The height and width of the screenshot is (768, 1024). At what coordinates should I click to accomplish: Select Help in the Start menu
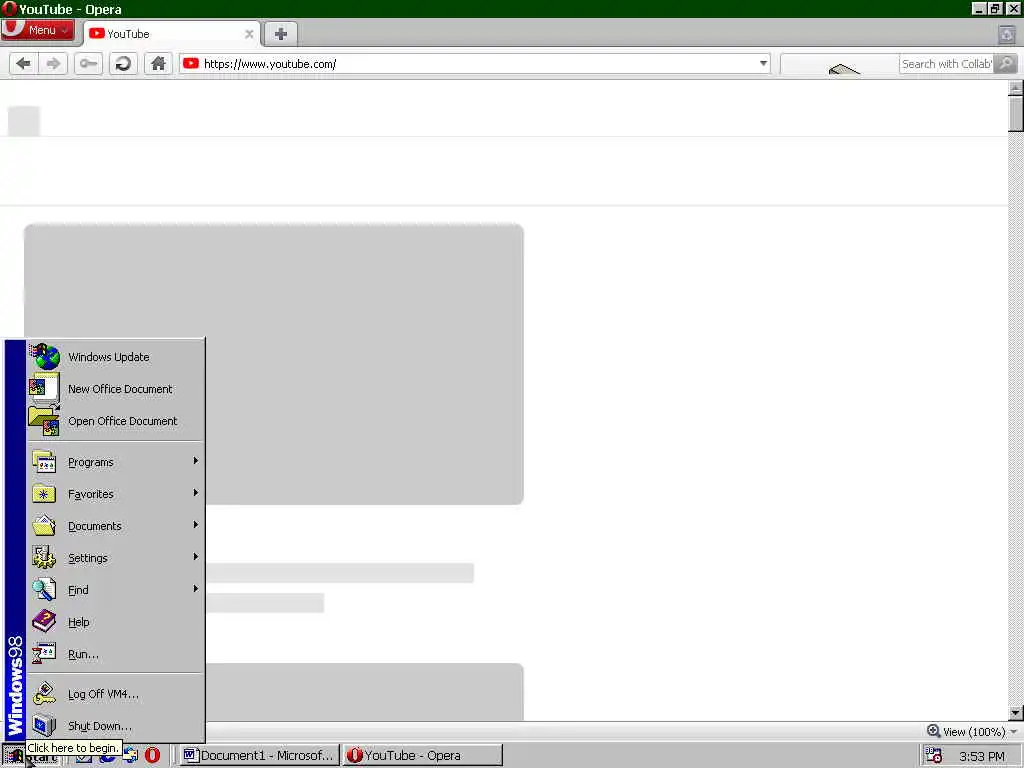pyautogui.click(x=116, y=622)
